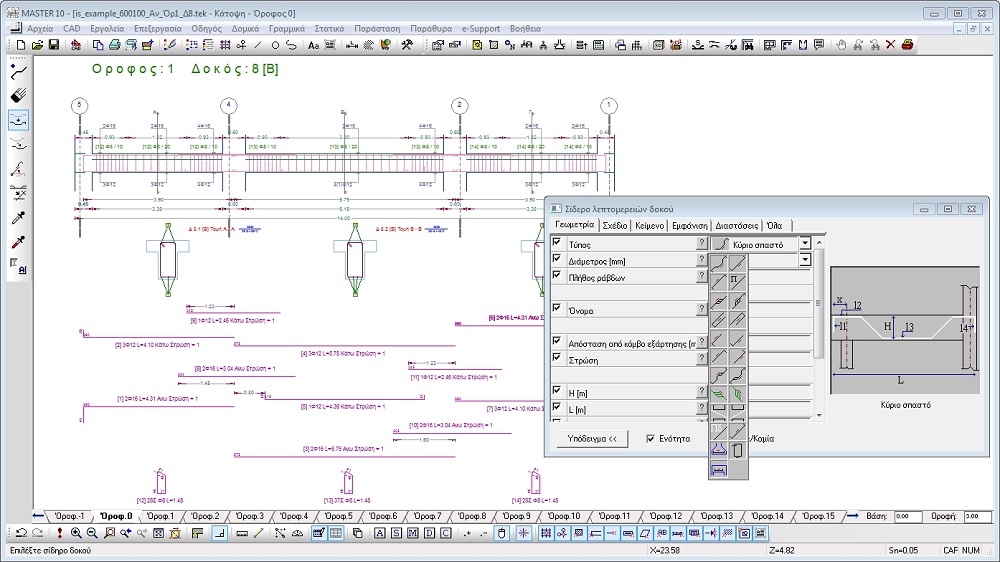This screenshot has height=562, width=1000.
Task: Click the text 'Aa' tool icon
Action: [x=313, y=45]
